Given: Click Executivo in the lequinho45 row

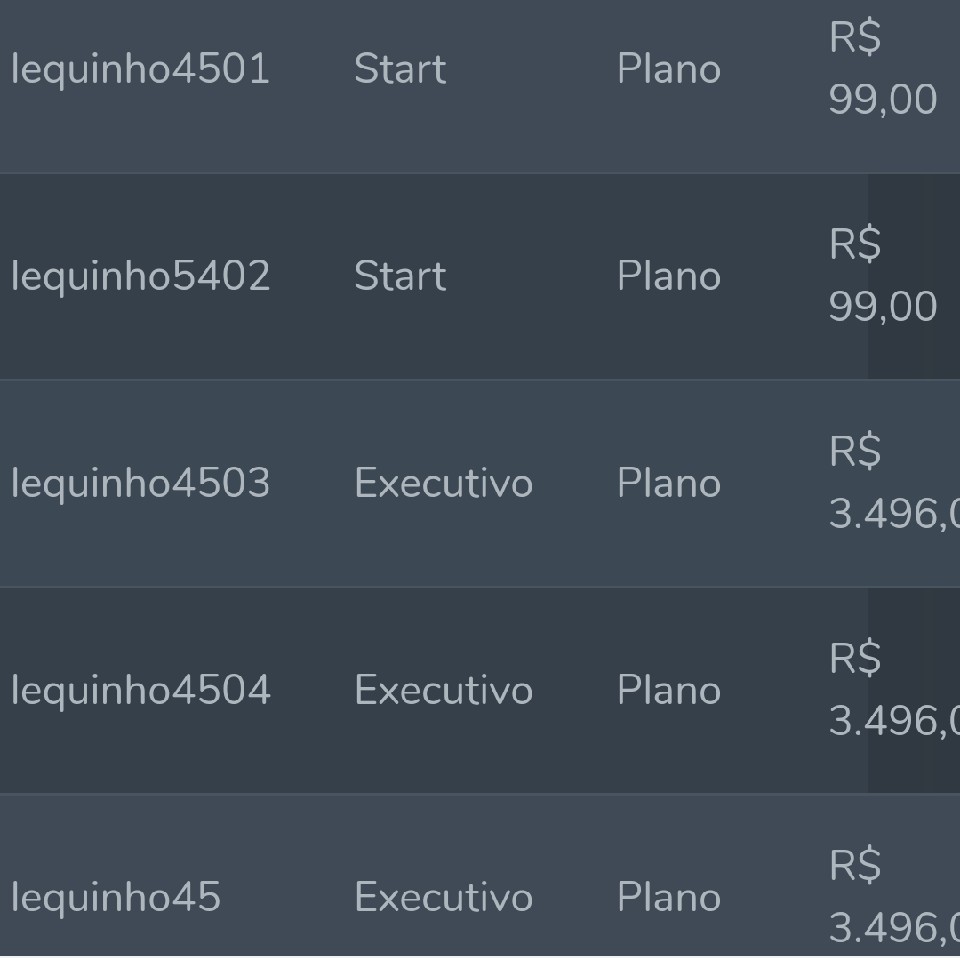Looking at the screenshot, I should [443, 897].
